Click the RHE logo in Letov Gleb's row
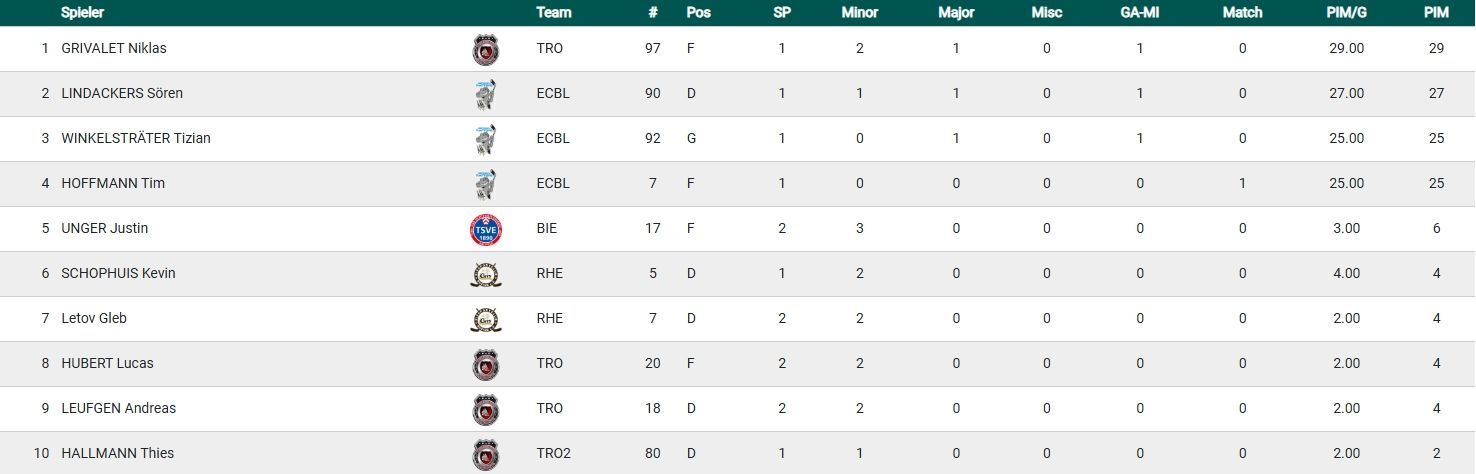Image resolution: width=1476 pixels, height=474 pixels. (486, 319)
